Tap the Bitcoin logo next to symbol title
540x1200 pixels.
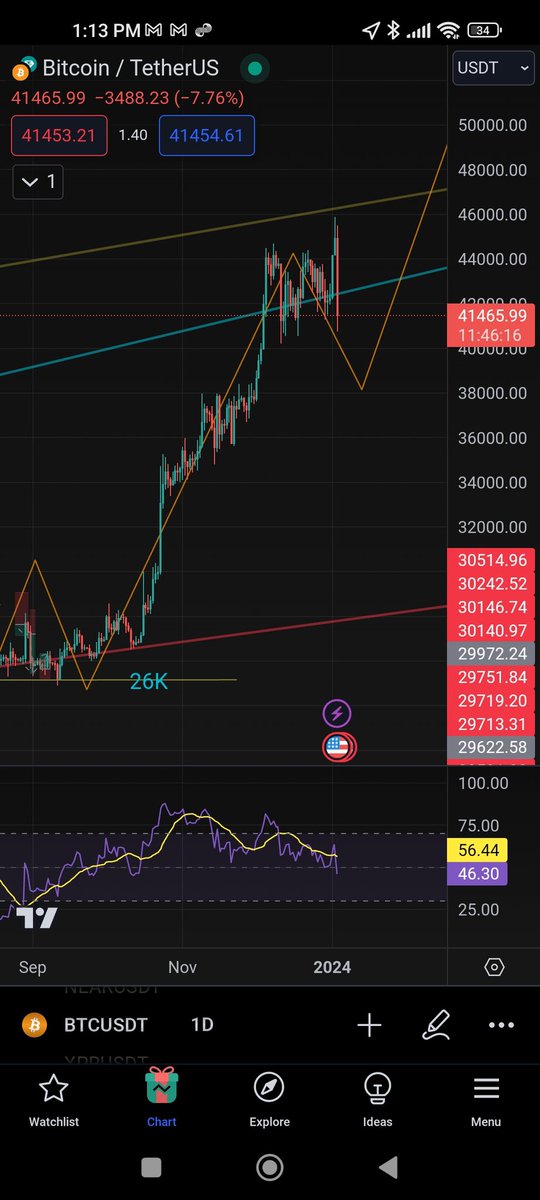(x=23, y=70)
